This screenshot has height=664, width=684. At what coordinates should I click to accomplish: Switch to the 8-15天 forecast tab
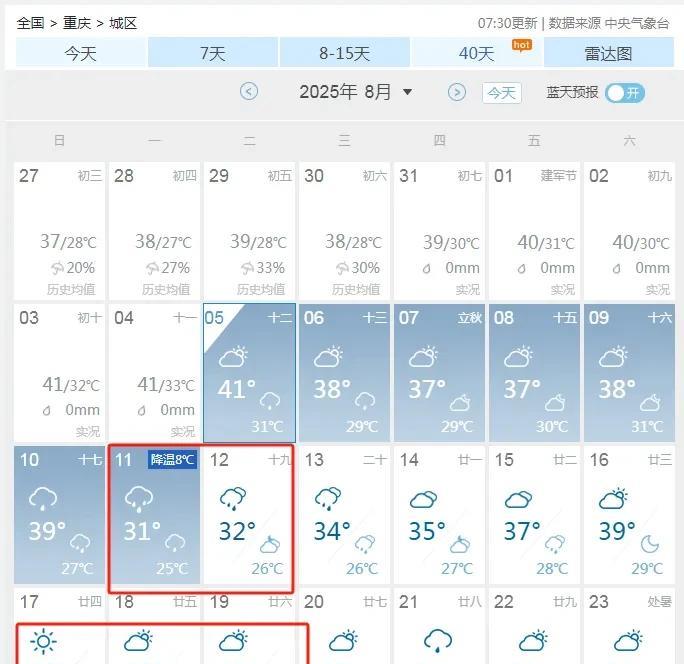345,53
